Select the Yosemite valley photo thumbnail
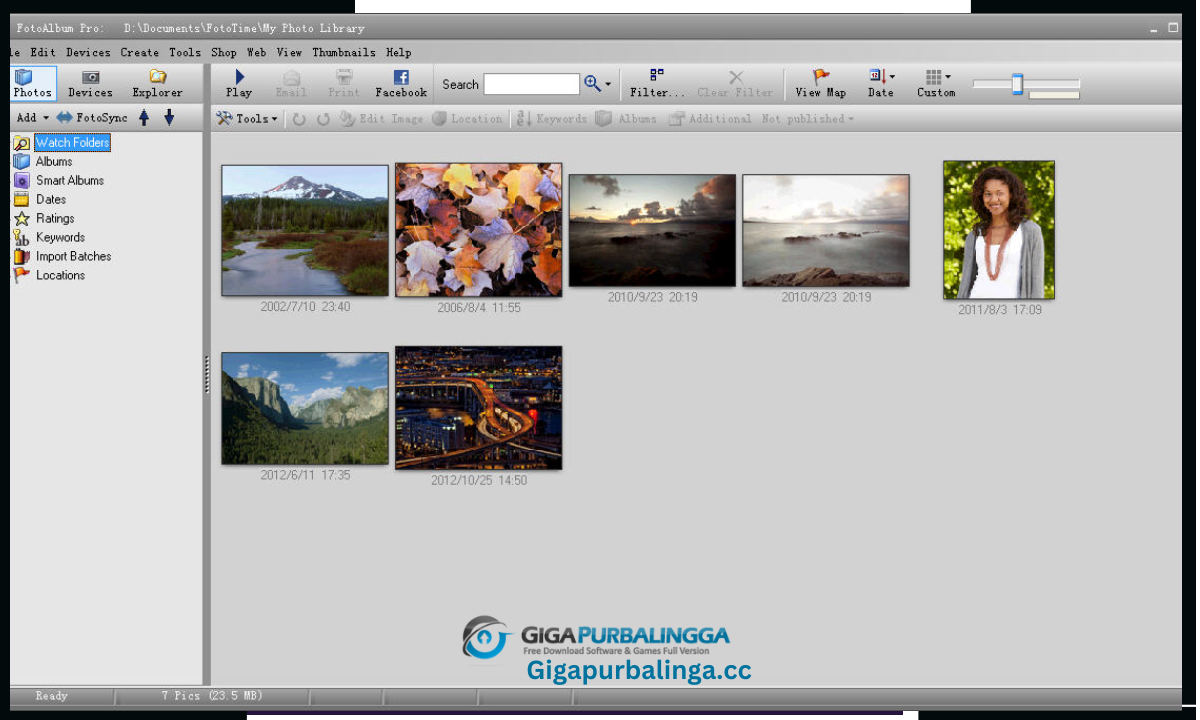The width and height of the screenshot is (1200, 720). [305, 408]
